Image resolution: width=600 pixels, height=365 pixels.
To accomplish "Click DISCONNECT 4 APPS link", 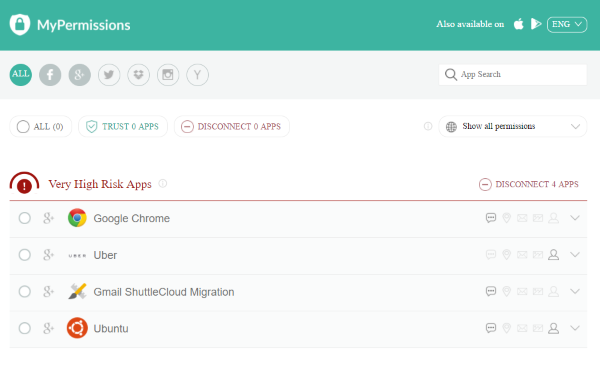I will click(x=529, y=184).
